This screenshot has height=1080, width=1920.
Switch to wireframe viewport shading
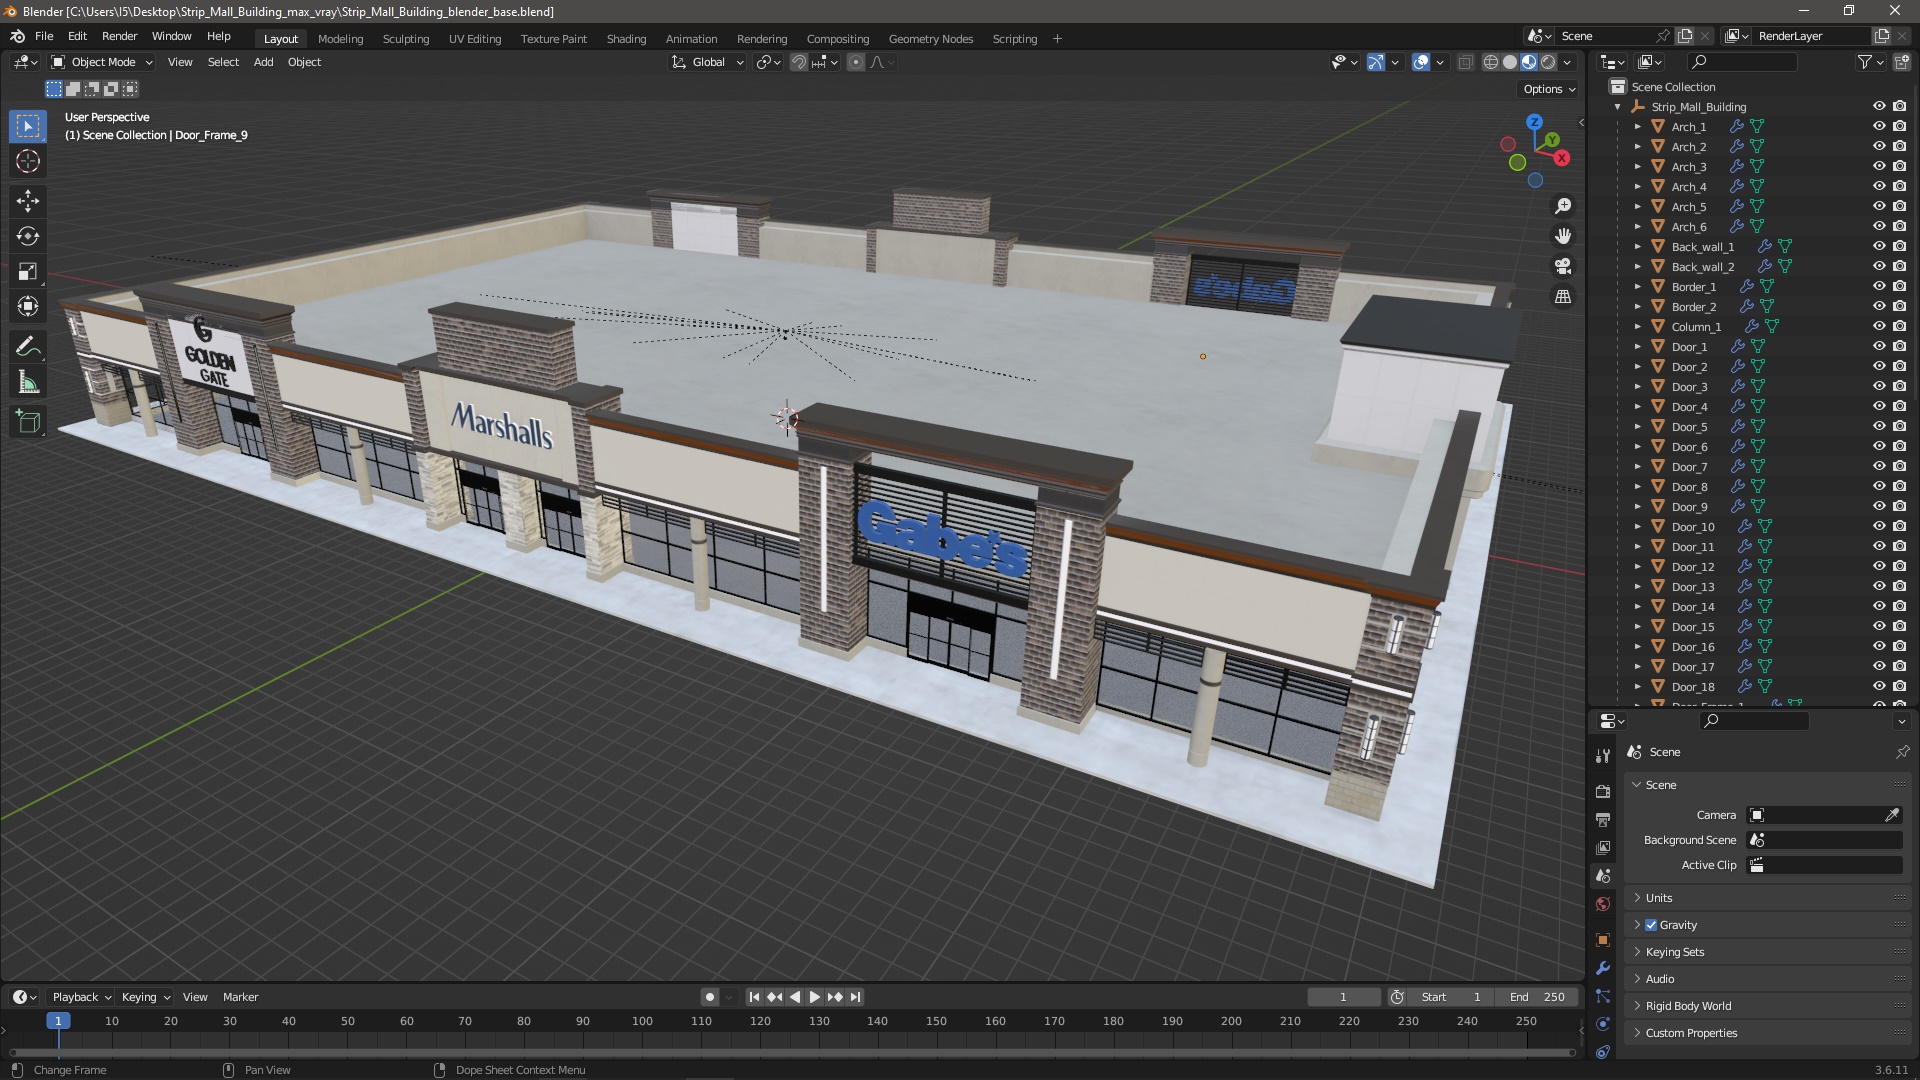[1490, 62]
